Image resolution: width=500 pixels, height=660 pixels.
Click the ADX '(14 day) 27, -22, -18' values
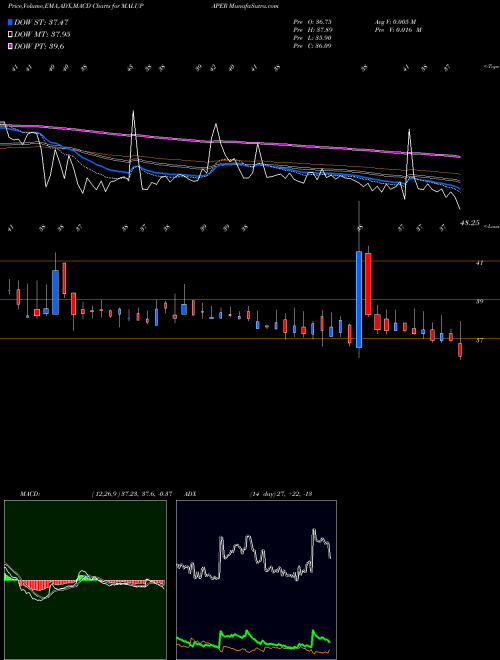coord(281,494)
